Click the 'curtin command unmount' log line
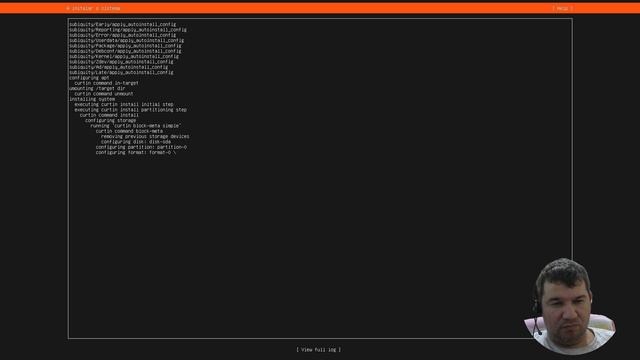 104,93
